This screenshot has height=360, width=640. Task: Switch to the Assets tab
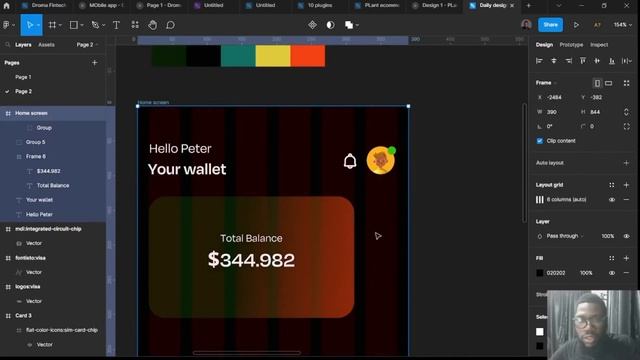(46, 44)
